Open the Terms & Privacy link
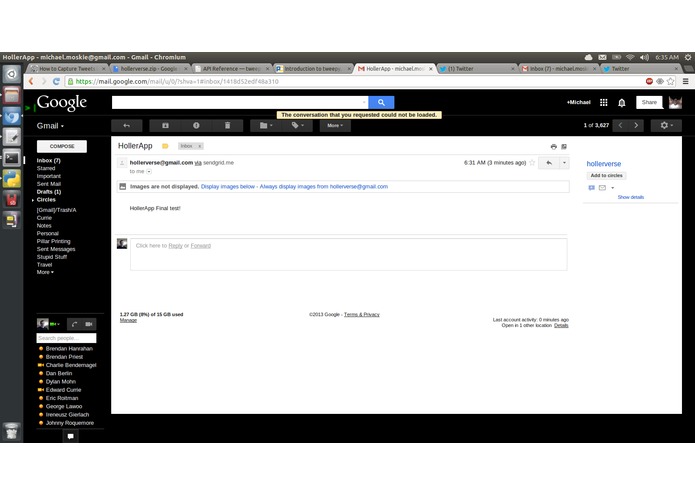695x494 pixels. point(362,315)
